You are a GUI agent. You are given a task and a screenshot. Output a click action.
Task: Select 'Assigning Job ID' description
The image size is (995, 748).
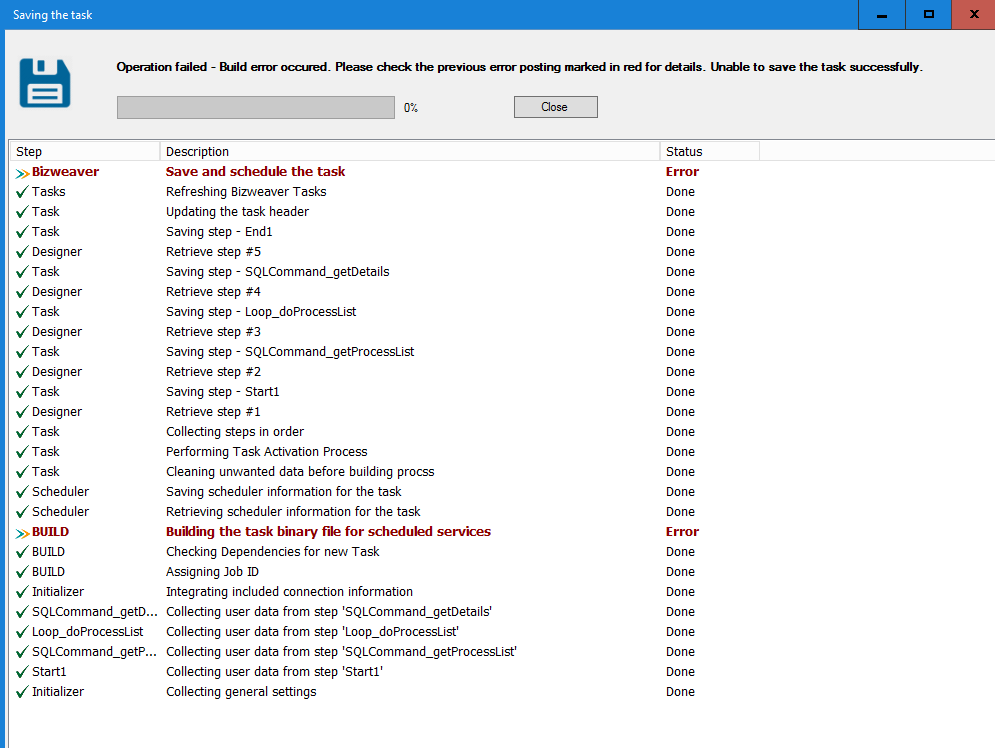point(212,572)
